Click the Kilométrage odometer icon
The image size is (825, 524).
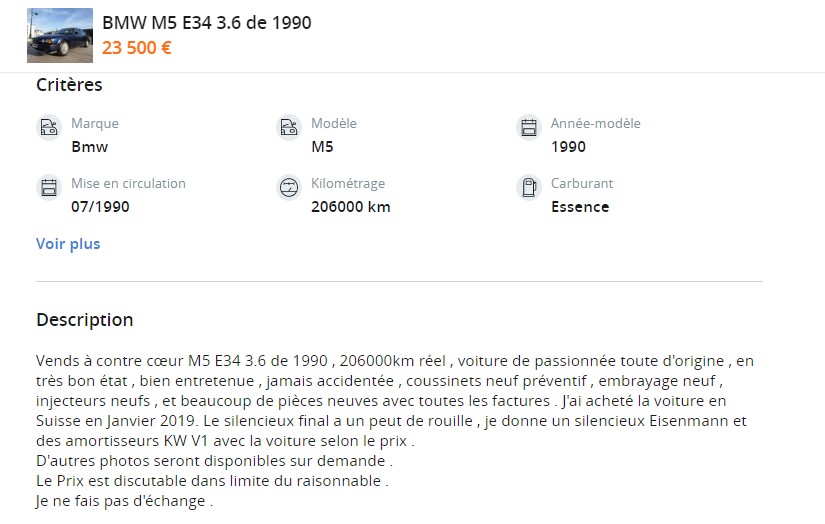pyautogui.click(x=289, y=187)
